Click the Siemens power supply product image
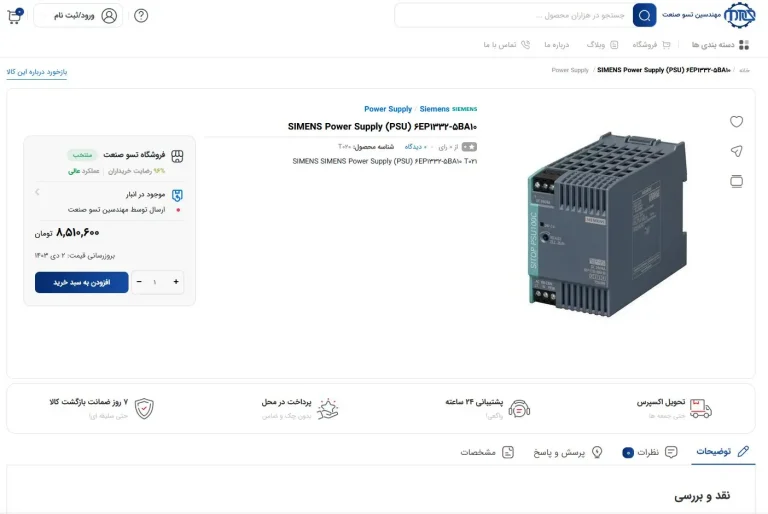Screen dimensions: 768x514 607,222
